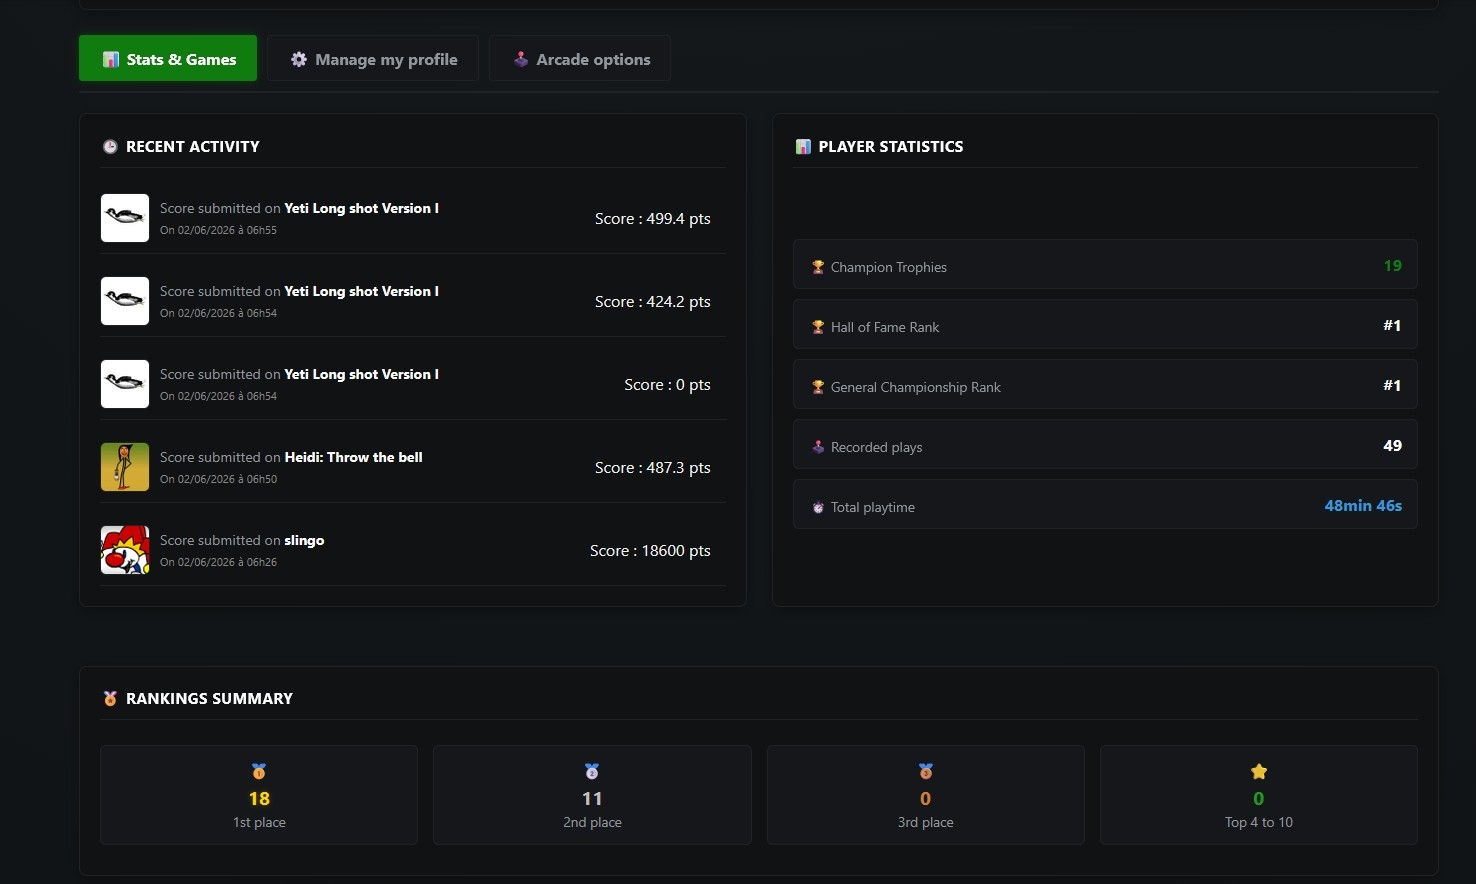Screen dimensions: 1476x884
Task: Click the chart icon beside Player Statistics
Action: tap(803, 147)
